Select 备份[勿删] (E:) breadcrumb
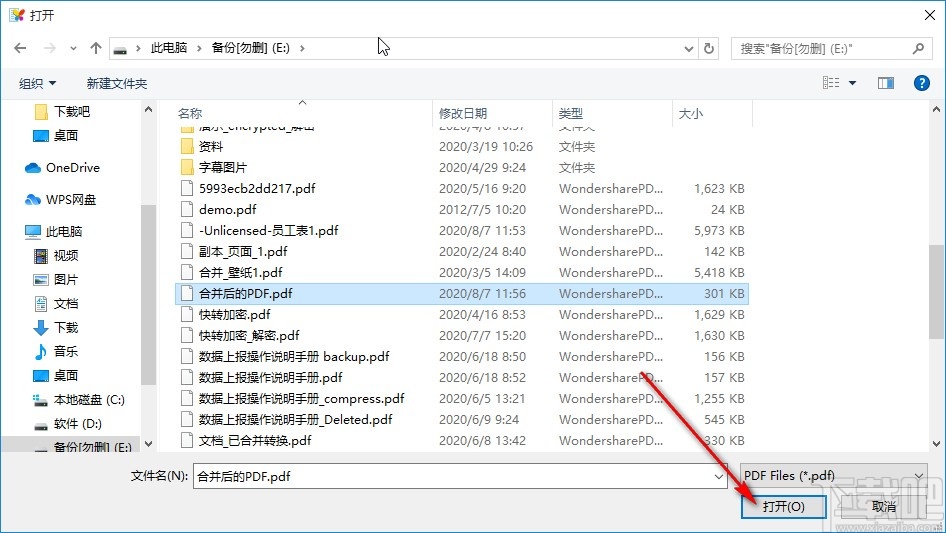Image resolution: width=946 pixels, height=533 pixels. [x=250, y=48]
